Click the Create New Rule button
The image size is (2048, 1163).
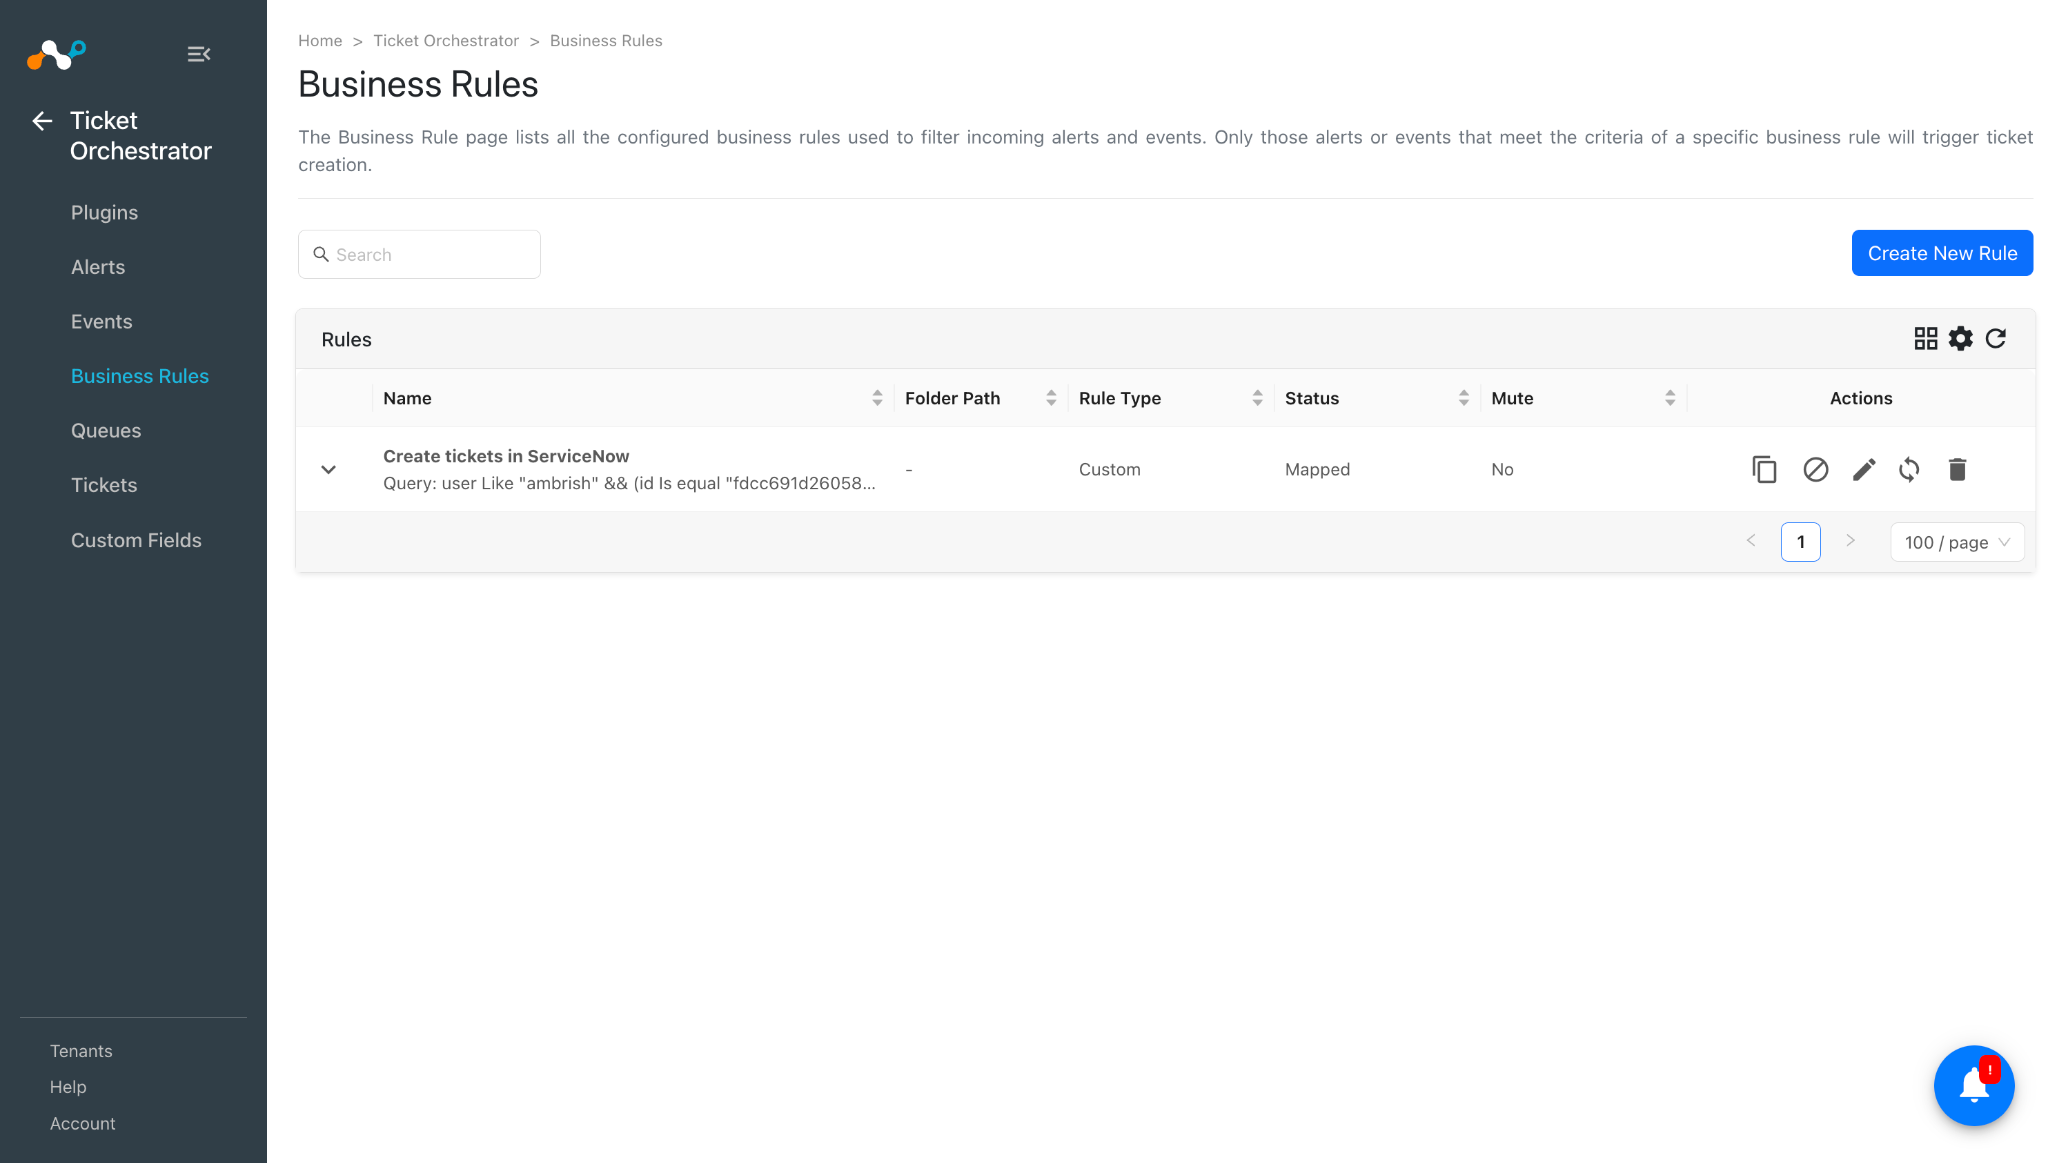1942,253
